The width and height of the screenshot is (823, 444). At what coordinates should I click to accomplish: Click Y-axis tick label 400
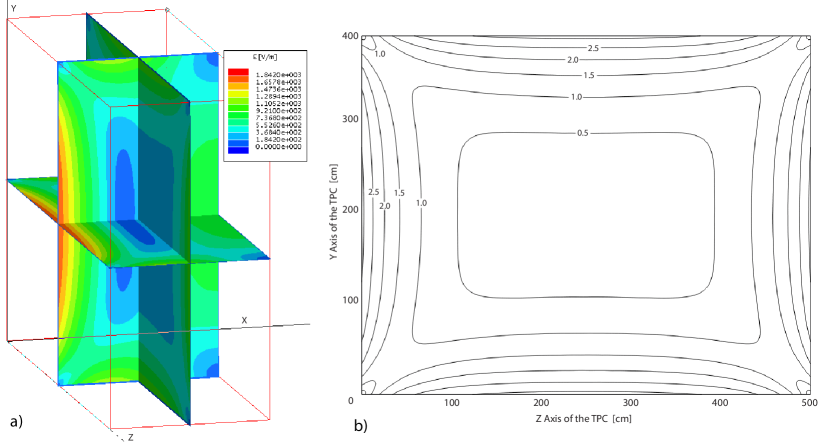pos(351,36)
